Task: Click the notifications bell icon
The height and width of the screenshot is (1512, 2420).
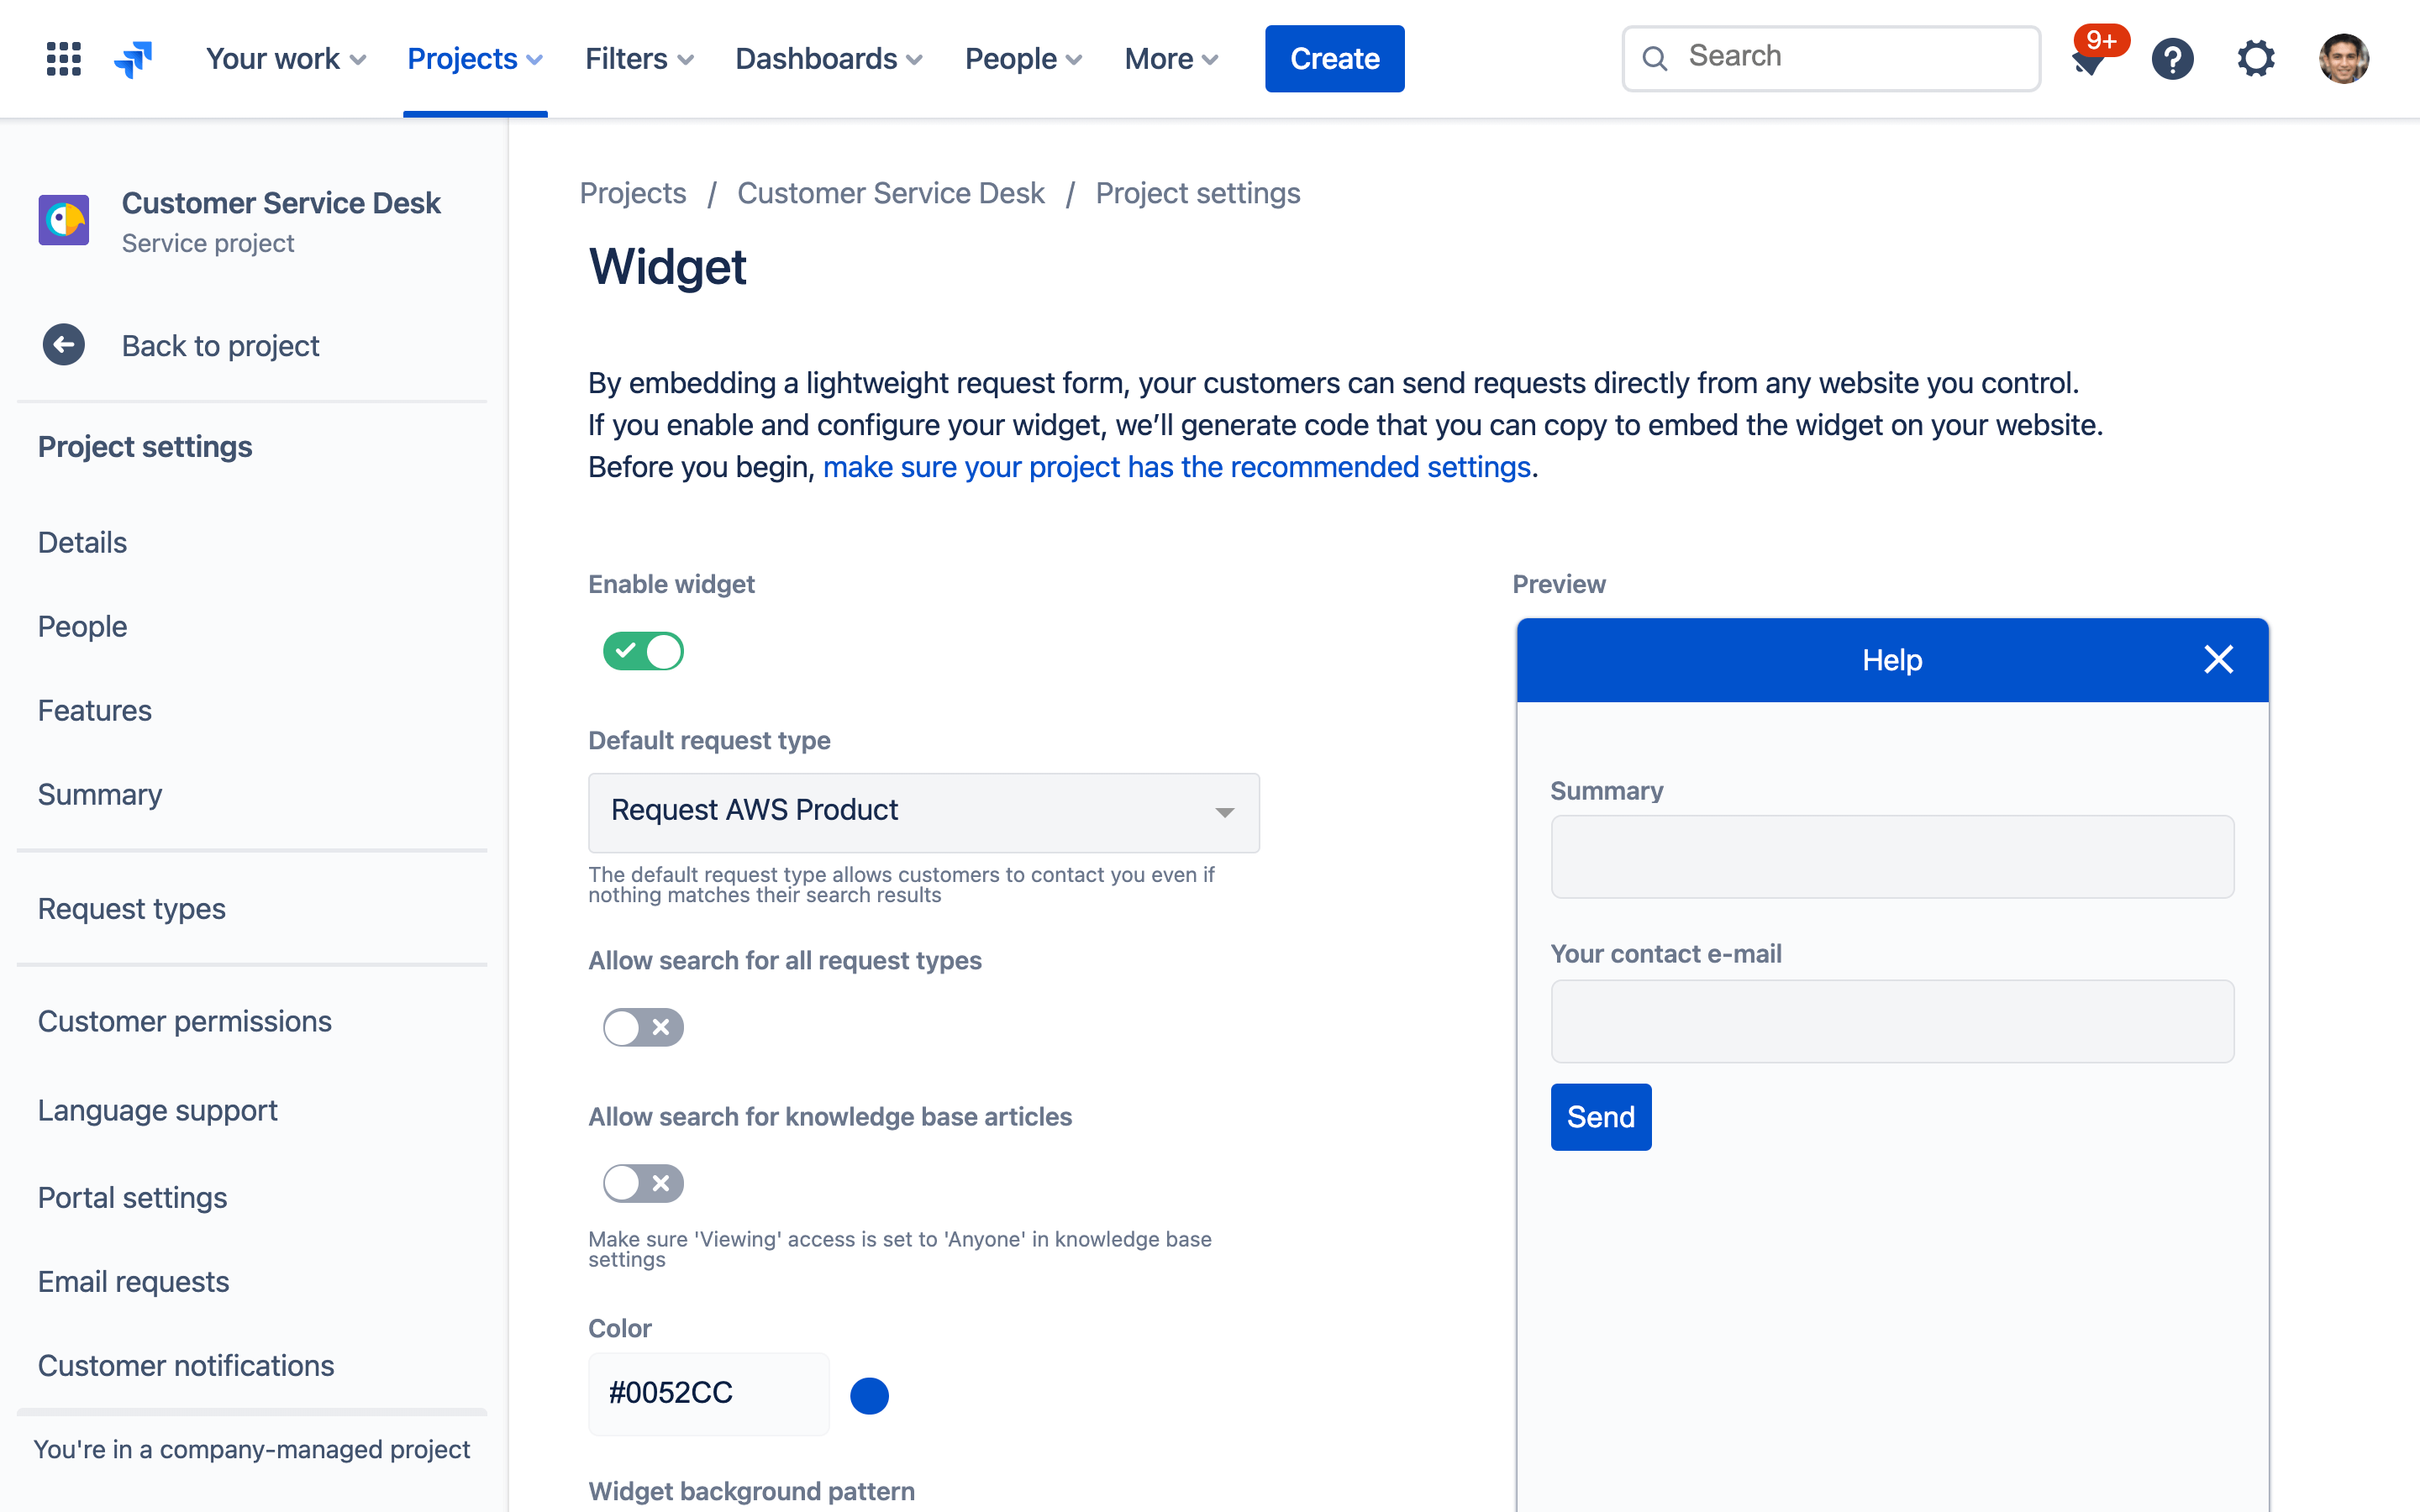Action: (x=2086, y=57)
